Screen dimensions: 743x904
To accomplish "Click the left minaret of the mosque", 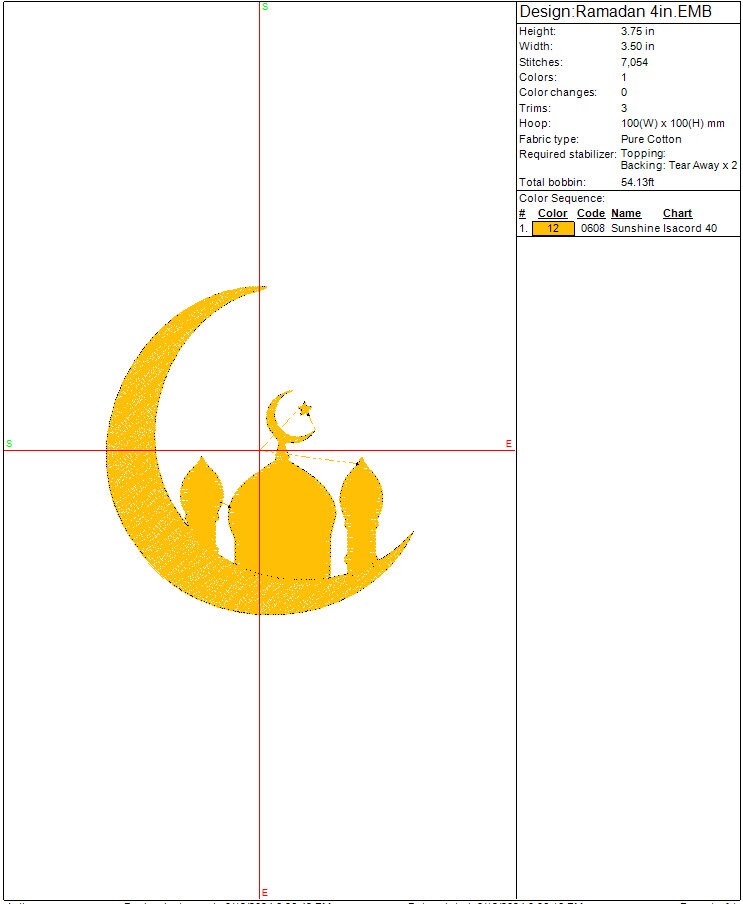I will (201, 500).
